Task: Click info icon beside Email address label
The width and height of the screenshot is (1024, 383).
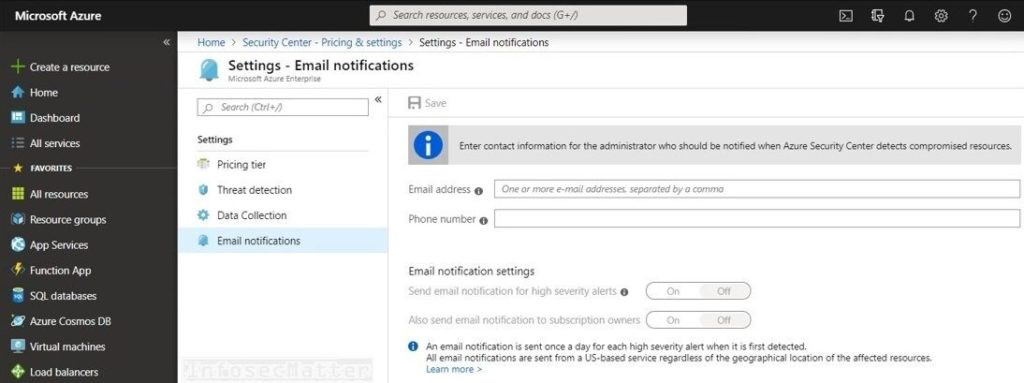Action: pos(479,191)
